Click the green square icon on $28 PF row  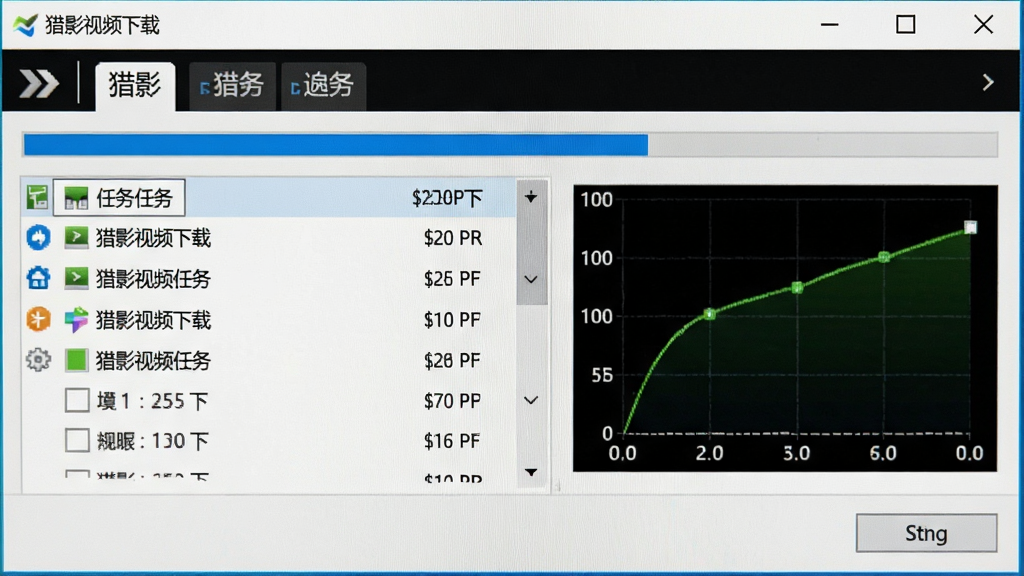(x=76, y=360)
